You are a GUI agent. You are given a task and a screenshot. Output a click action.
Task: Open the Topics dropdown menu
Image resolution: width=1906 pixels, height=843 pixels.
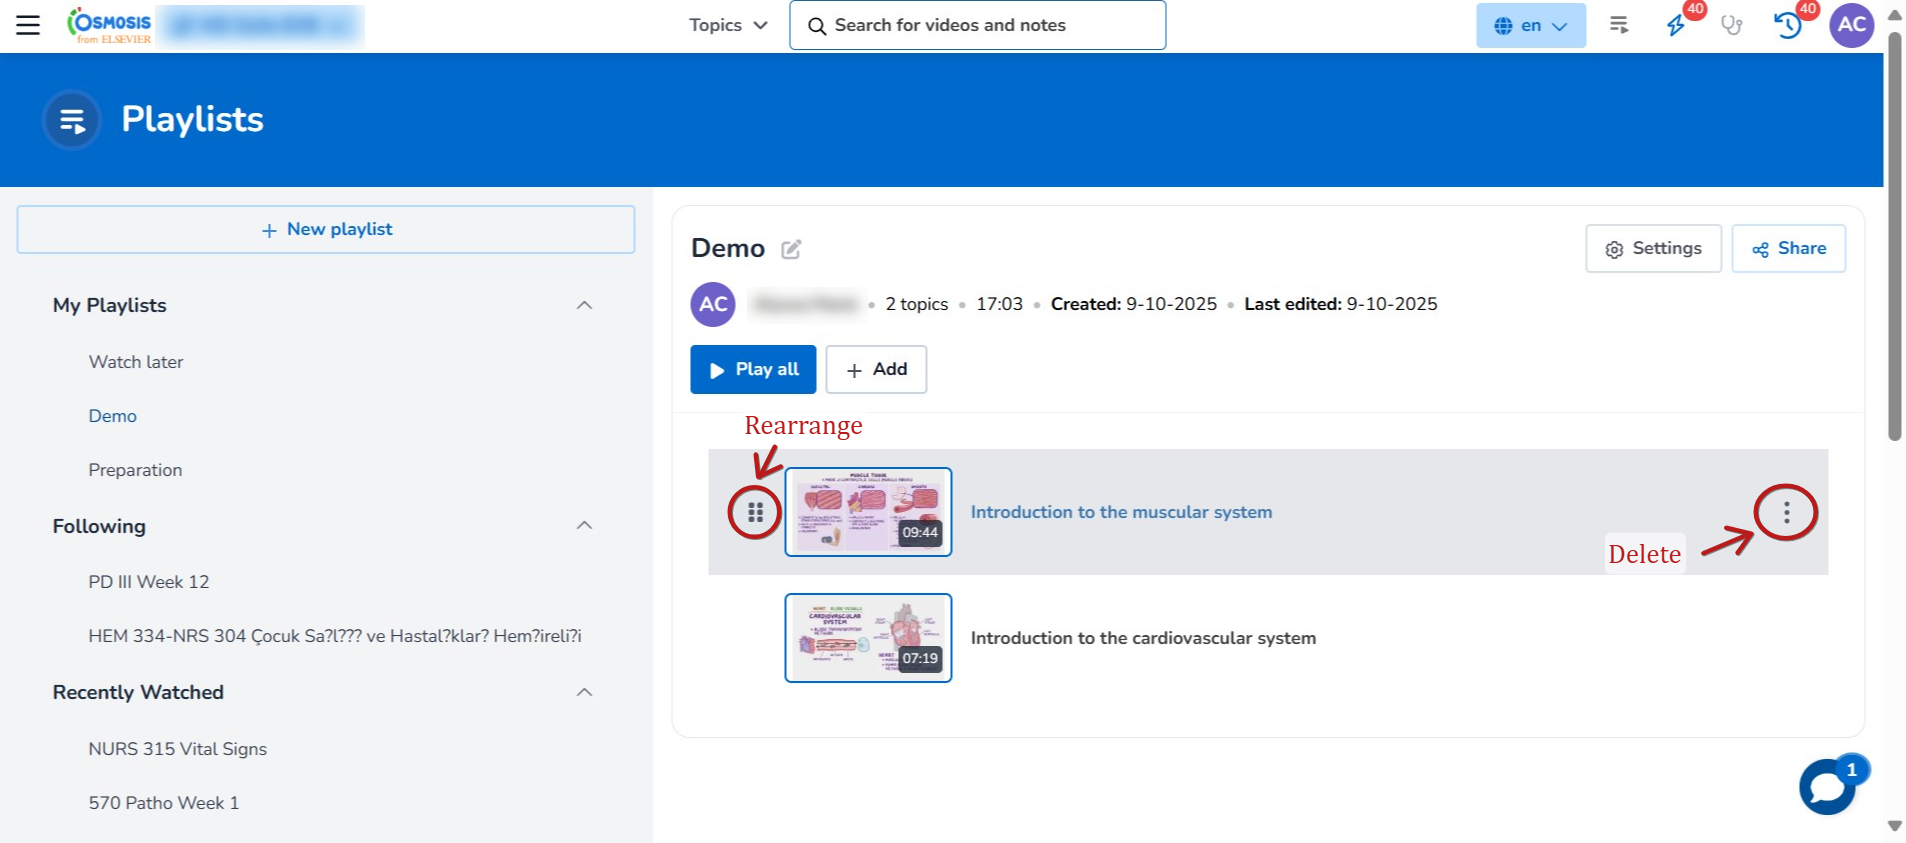tap(728, 25)
